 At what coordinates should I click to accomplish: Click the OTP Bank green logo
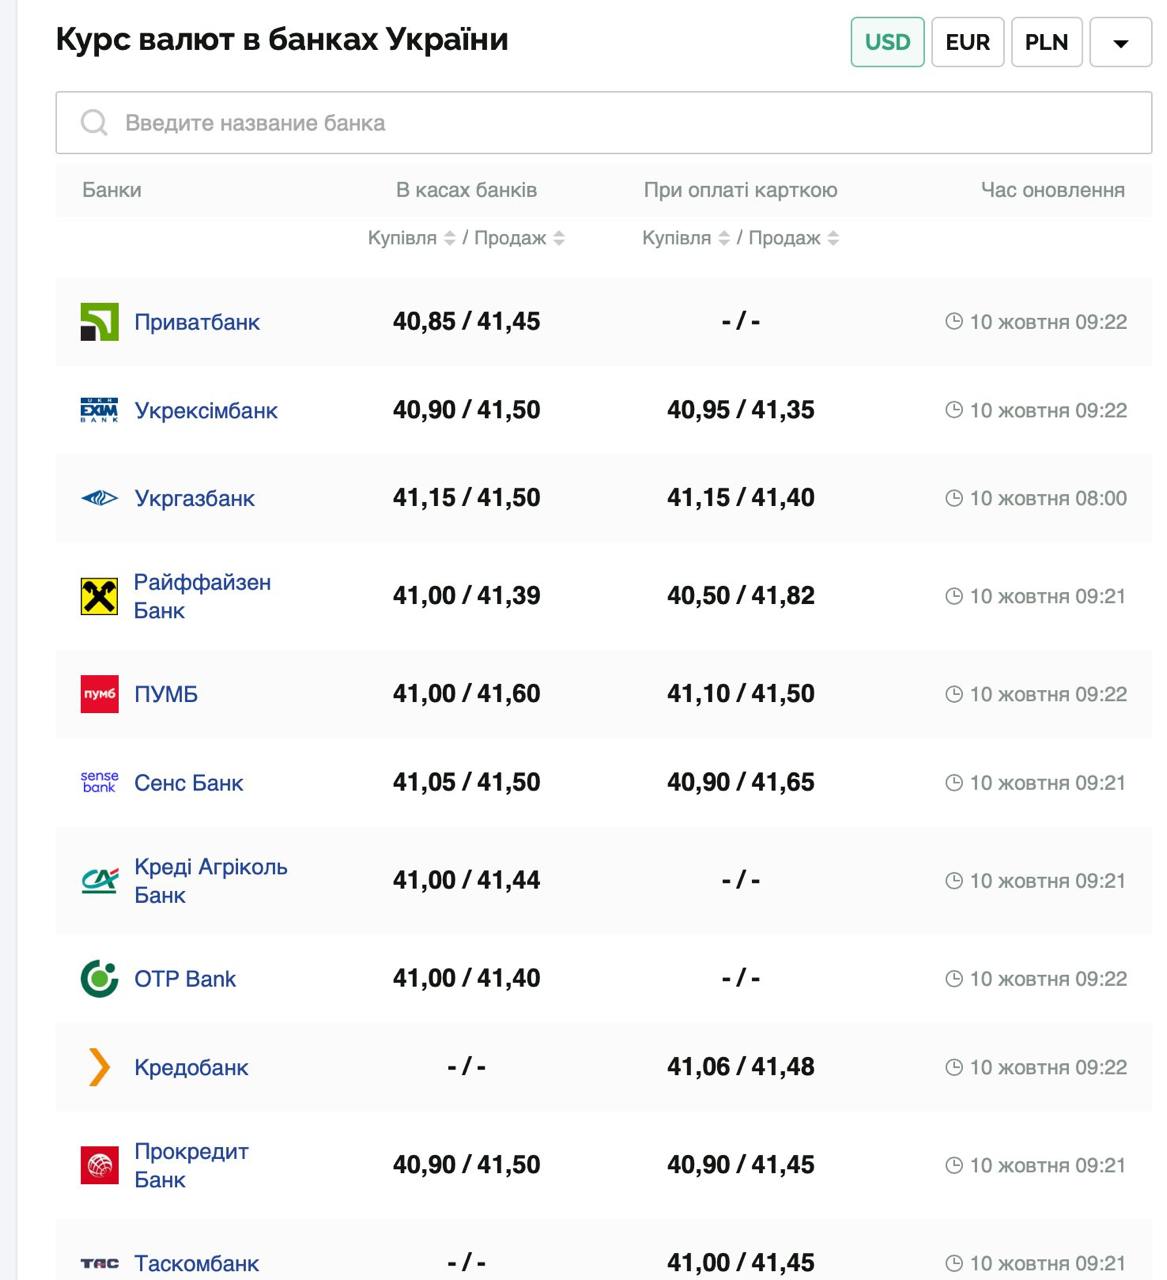click(99, 978)
